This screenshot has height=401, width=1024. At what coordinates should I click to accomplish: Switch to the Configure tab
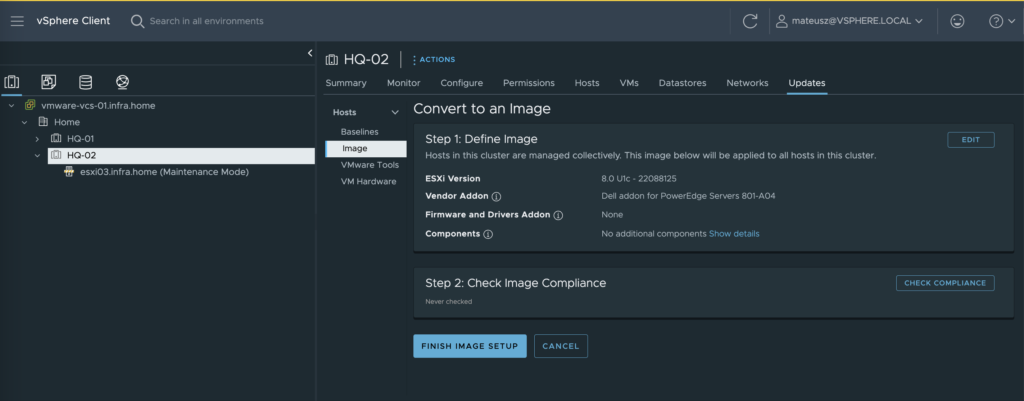(462, 83)
